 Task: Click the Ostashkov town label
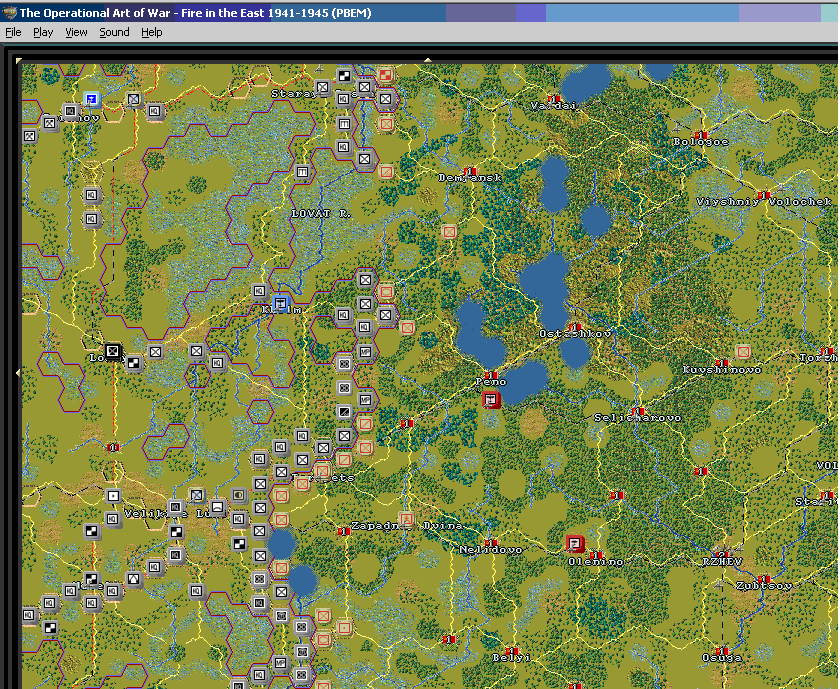(575, 333)
